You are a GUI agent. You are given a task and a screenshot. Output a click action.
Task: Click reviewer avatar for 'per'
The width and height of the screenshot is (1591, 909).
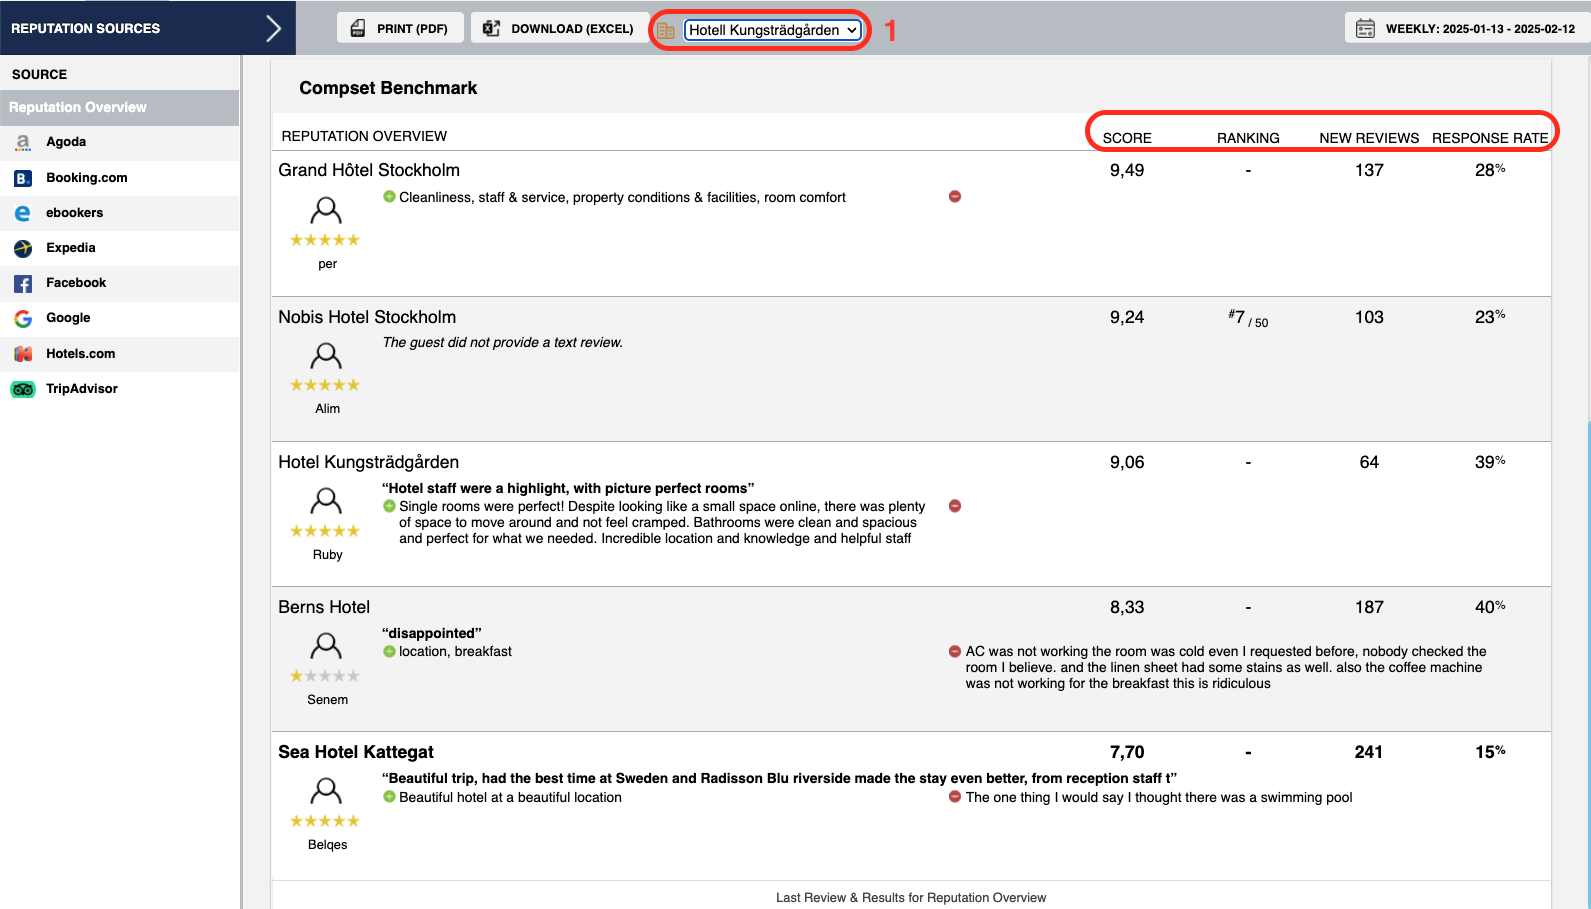point(326,210)
